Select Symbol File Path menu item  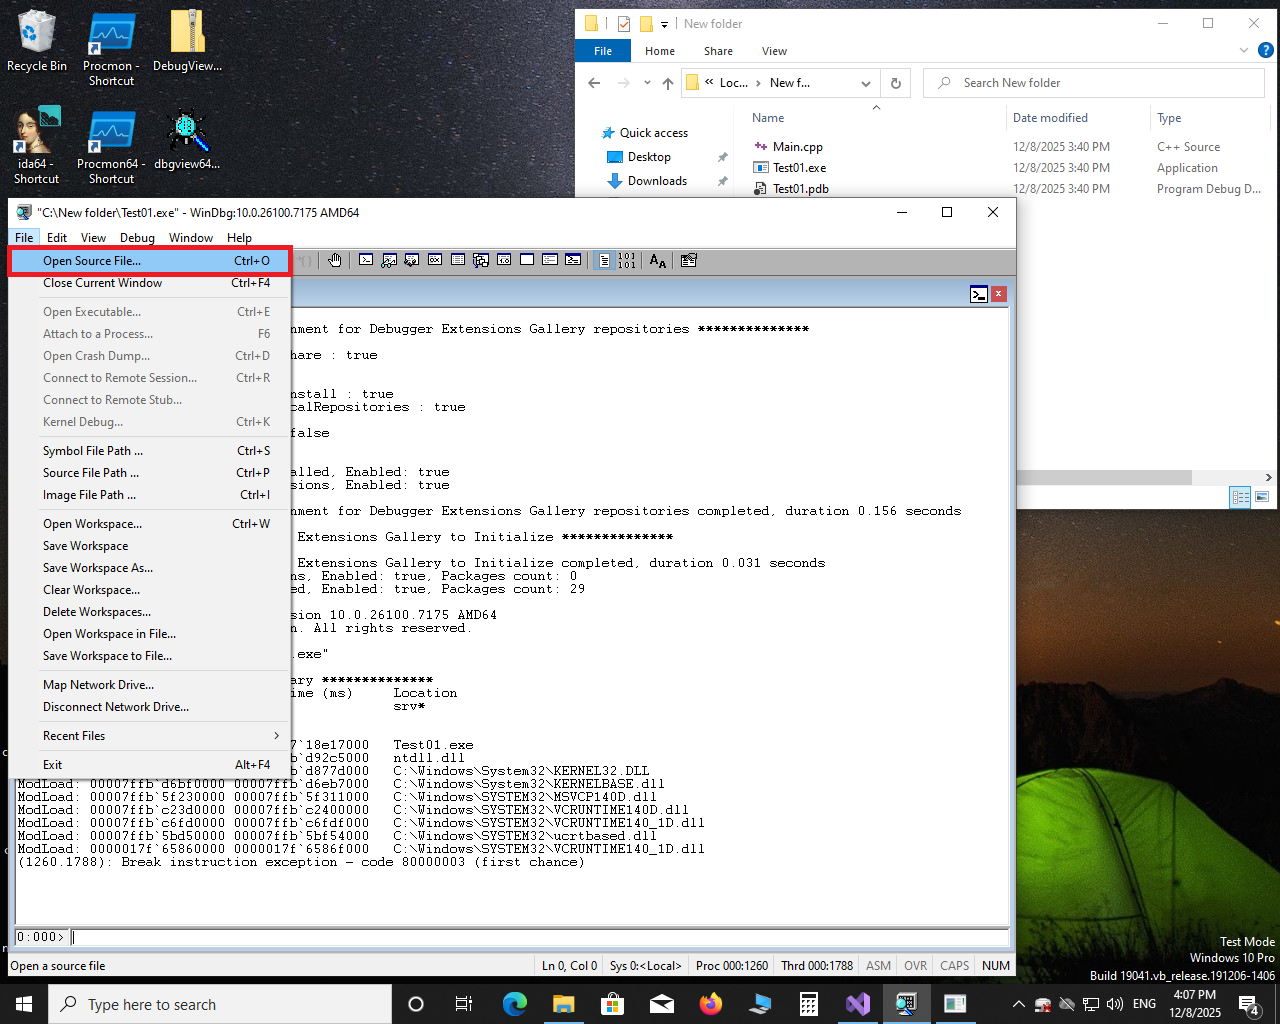coord(93,451)
